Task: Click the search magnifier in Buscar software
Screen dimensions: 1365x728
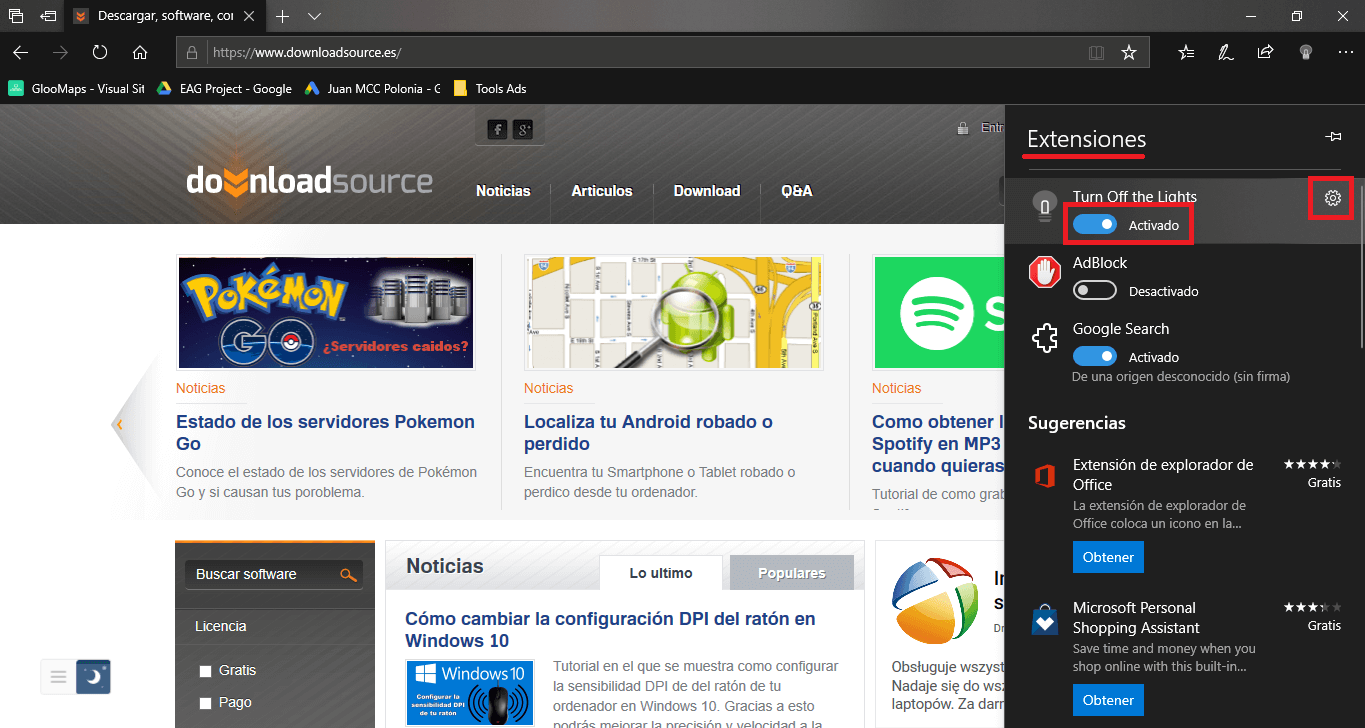Action: [x=348, y=575]
